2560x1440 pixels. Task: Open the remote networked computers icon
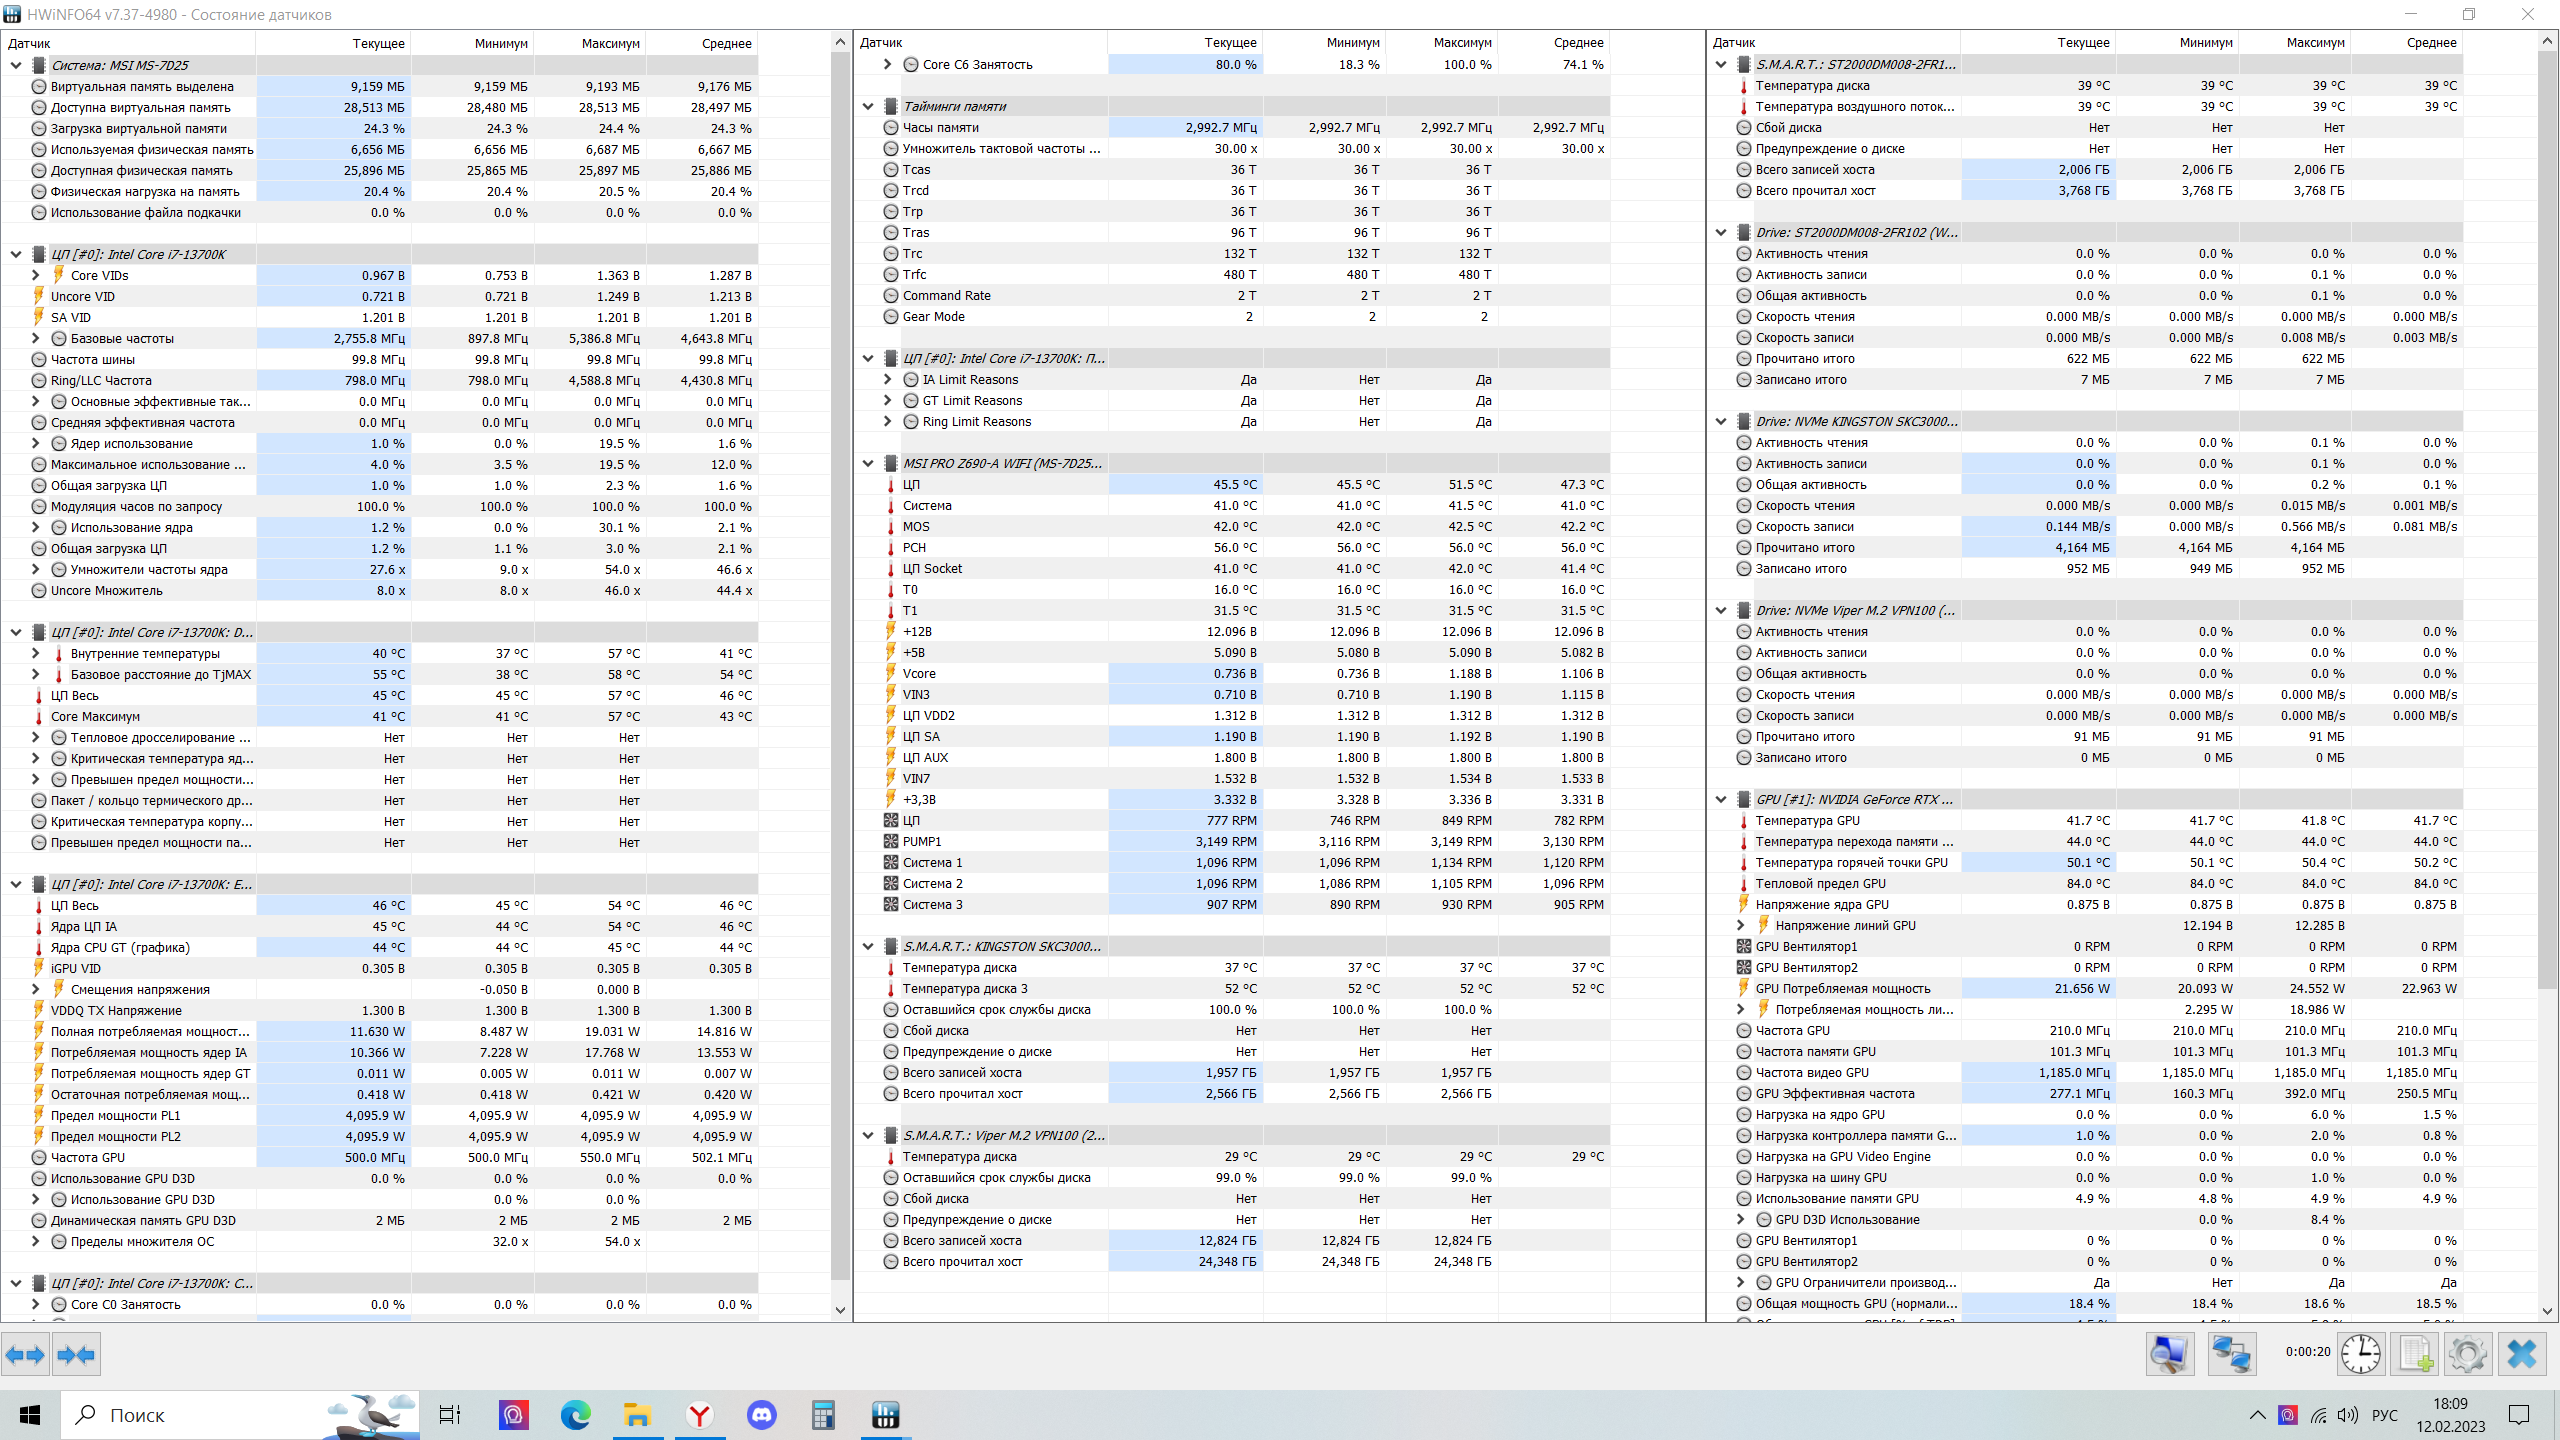tap(2230, 1355)
